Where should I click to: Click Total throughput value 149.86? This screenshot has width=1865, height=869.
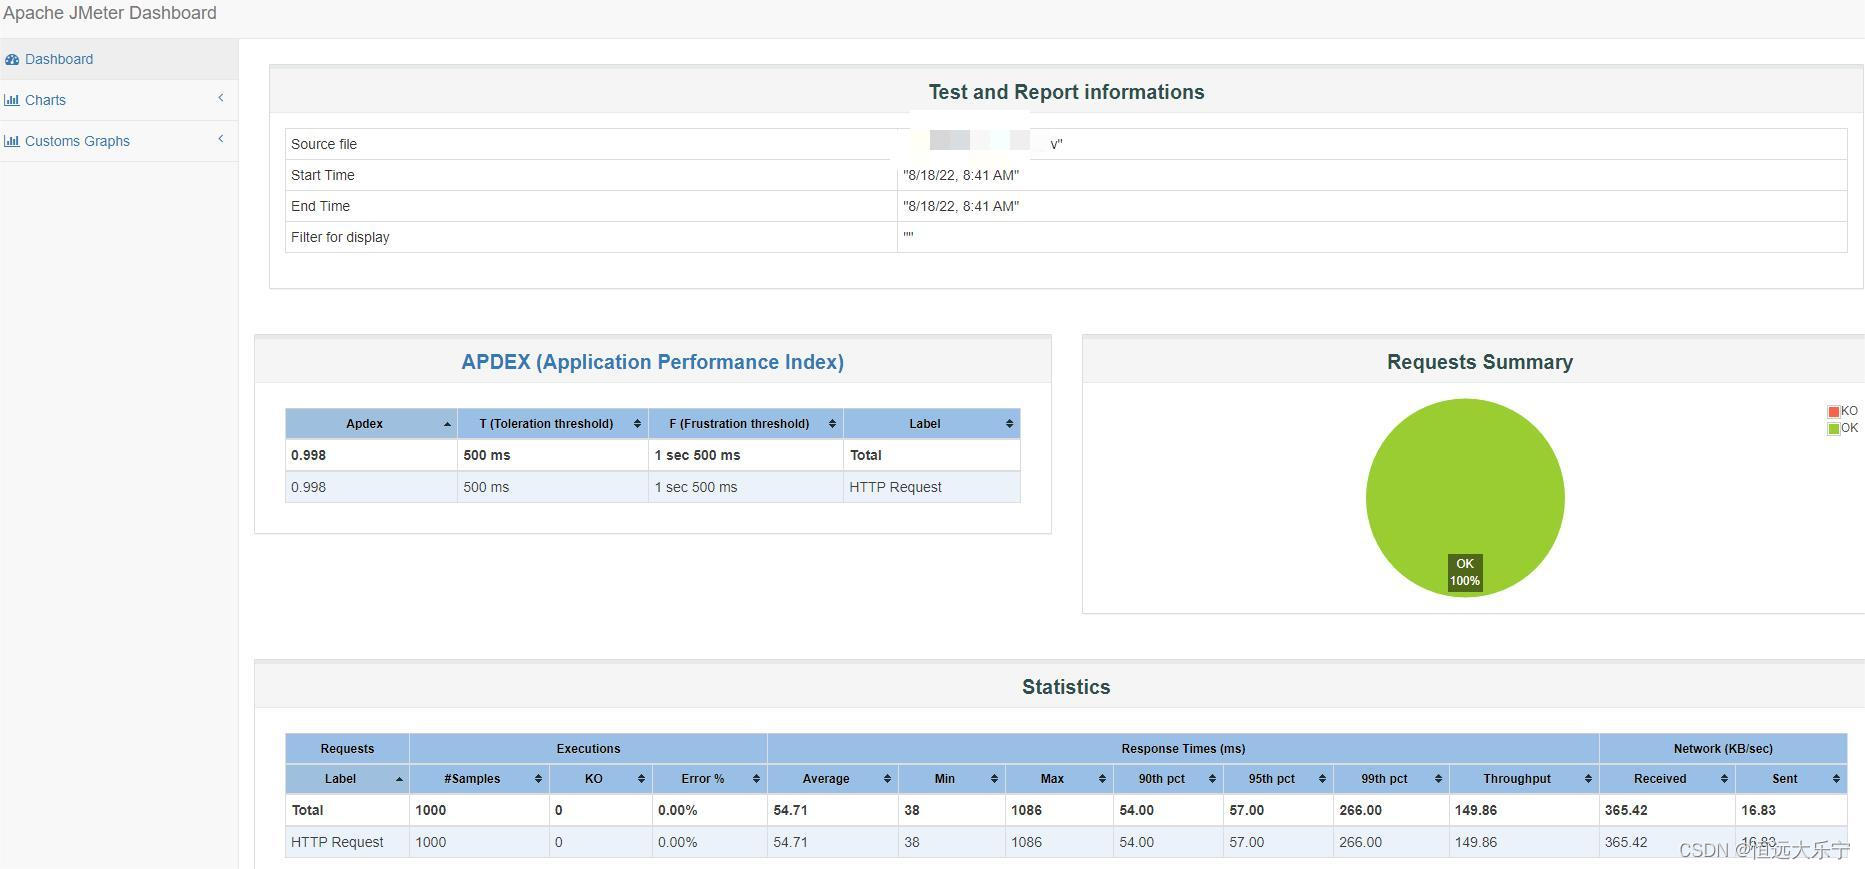click(1476, 810)
